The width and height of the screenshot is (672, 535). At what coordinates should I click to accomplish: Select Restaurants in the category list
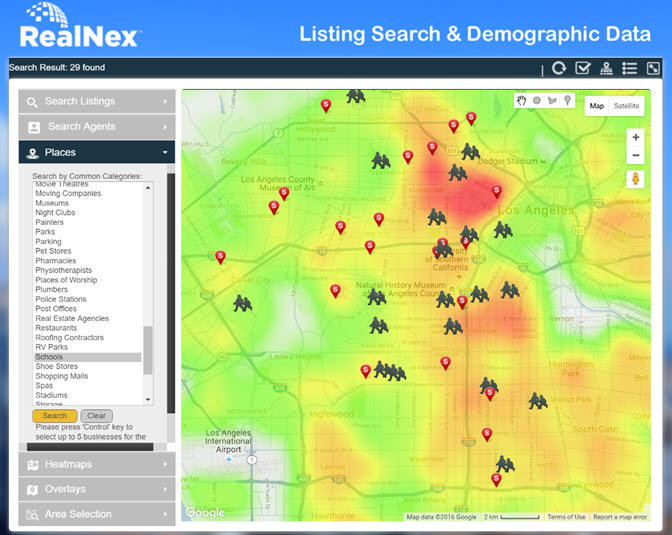[56, 328]
